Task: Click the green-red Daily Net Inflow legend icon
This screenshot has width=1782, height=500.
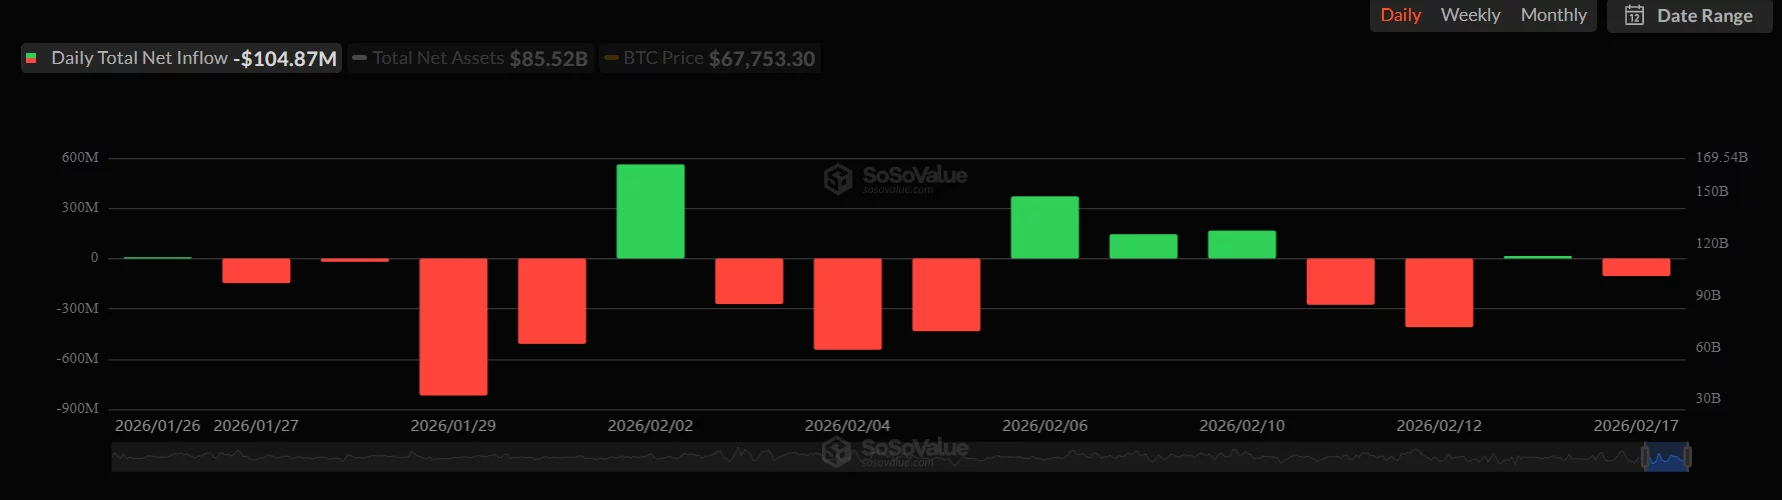Action: (31, 58)
